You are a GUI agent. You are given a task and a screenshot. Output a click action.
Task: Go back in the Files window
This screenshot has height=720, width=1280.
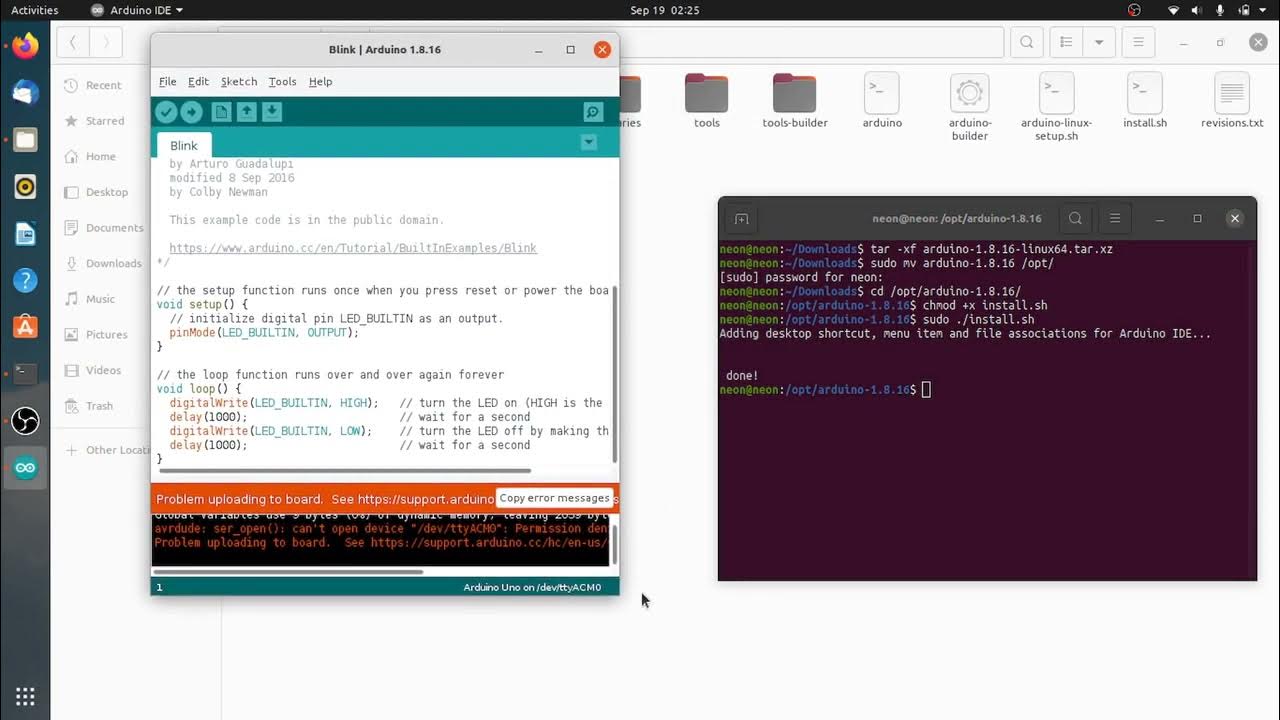coord(73,43)
